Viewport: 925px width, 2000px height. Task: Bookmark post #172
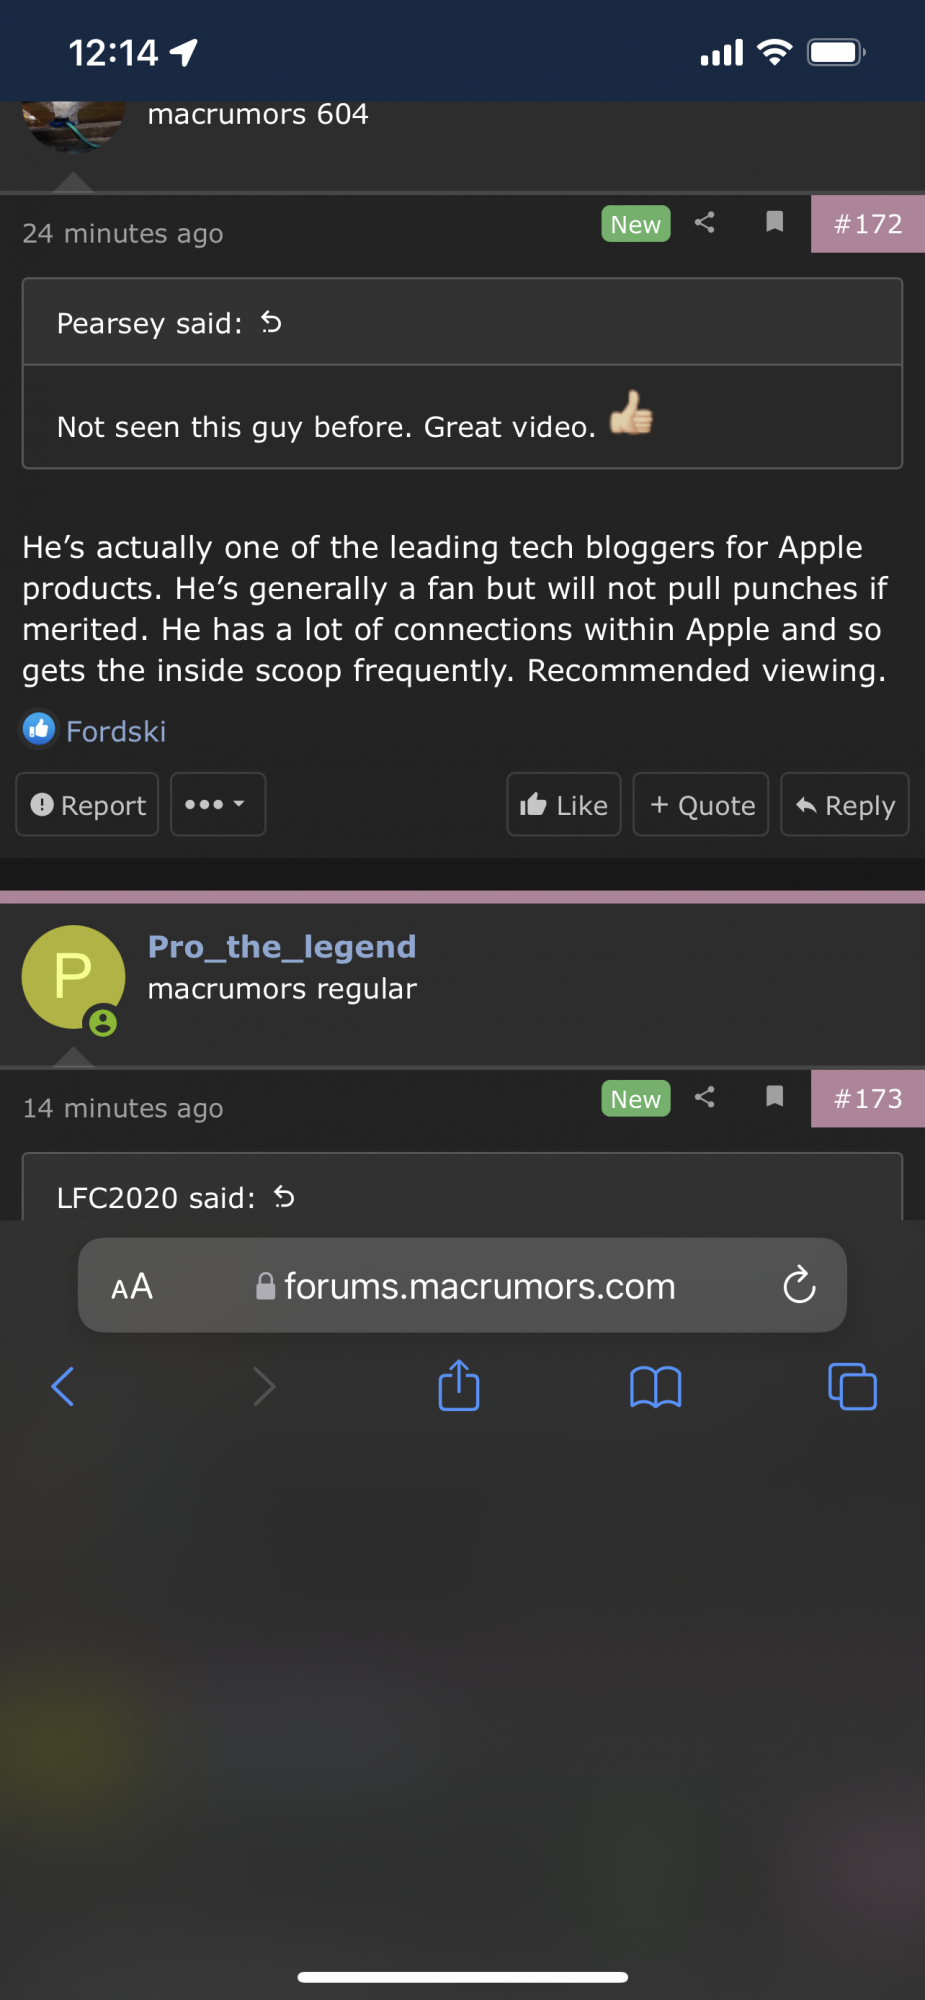coord(774,222)
